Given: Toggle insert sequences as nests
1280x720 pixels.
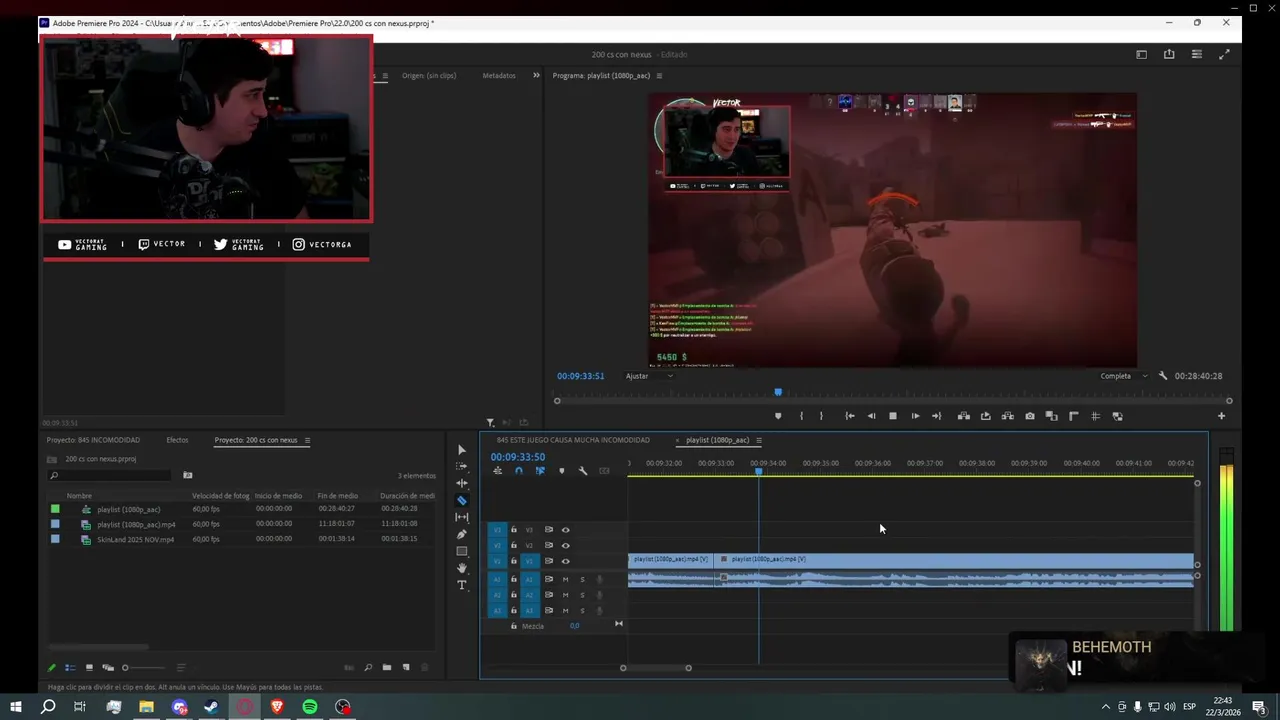Looking at the screenshot, I should click(x=497, y=471).
